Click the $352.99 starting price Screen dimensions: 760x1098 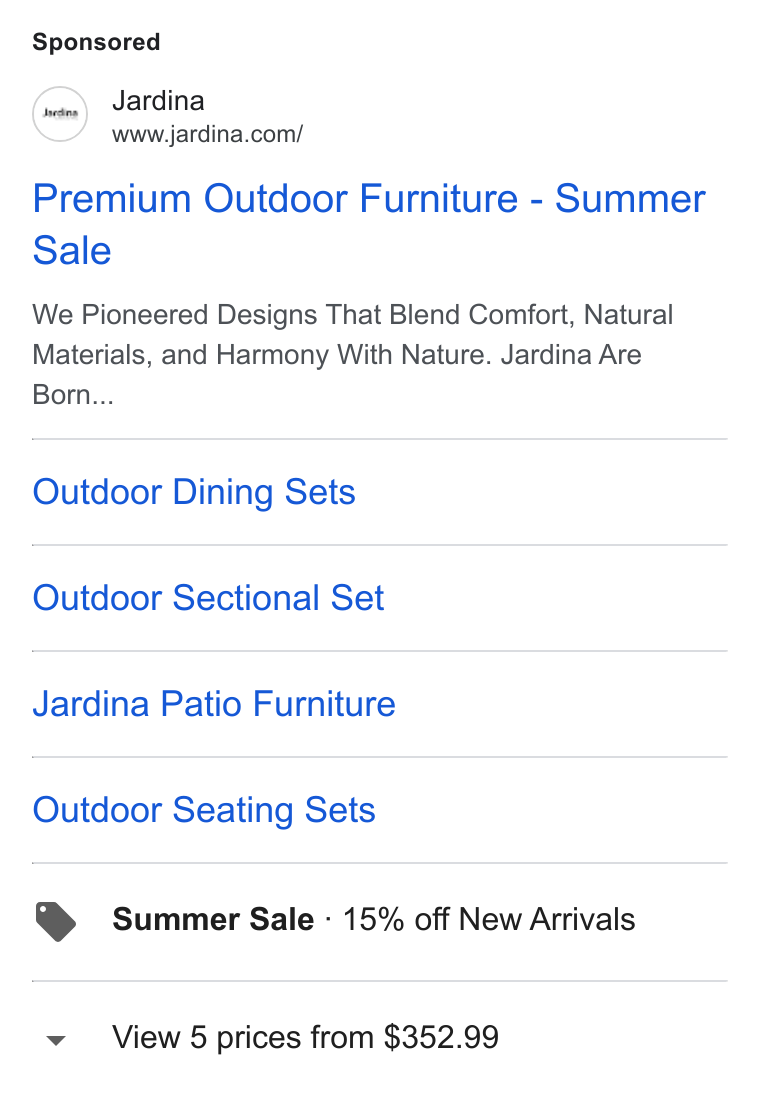pos(441,1037)
